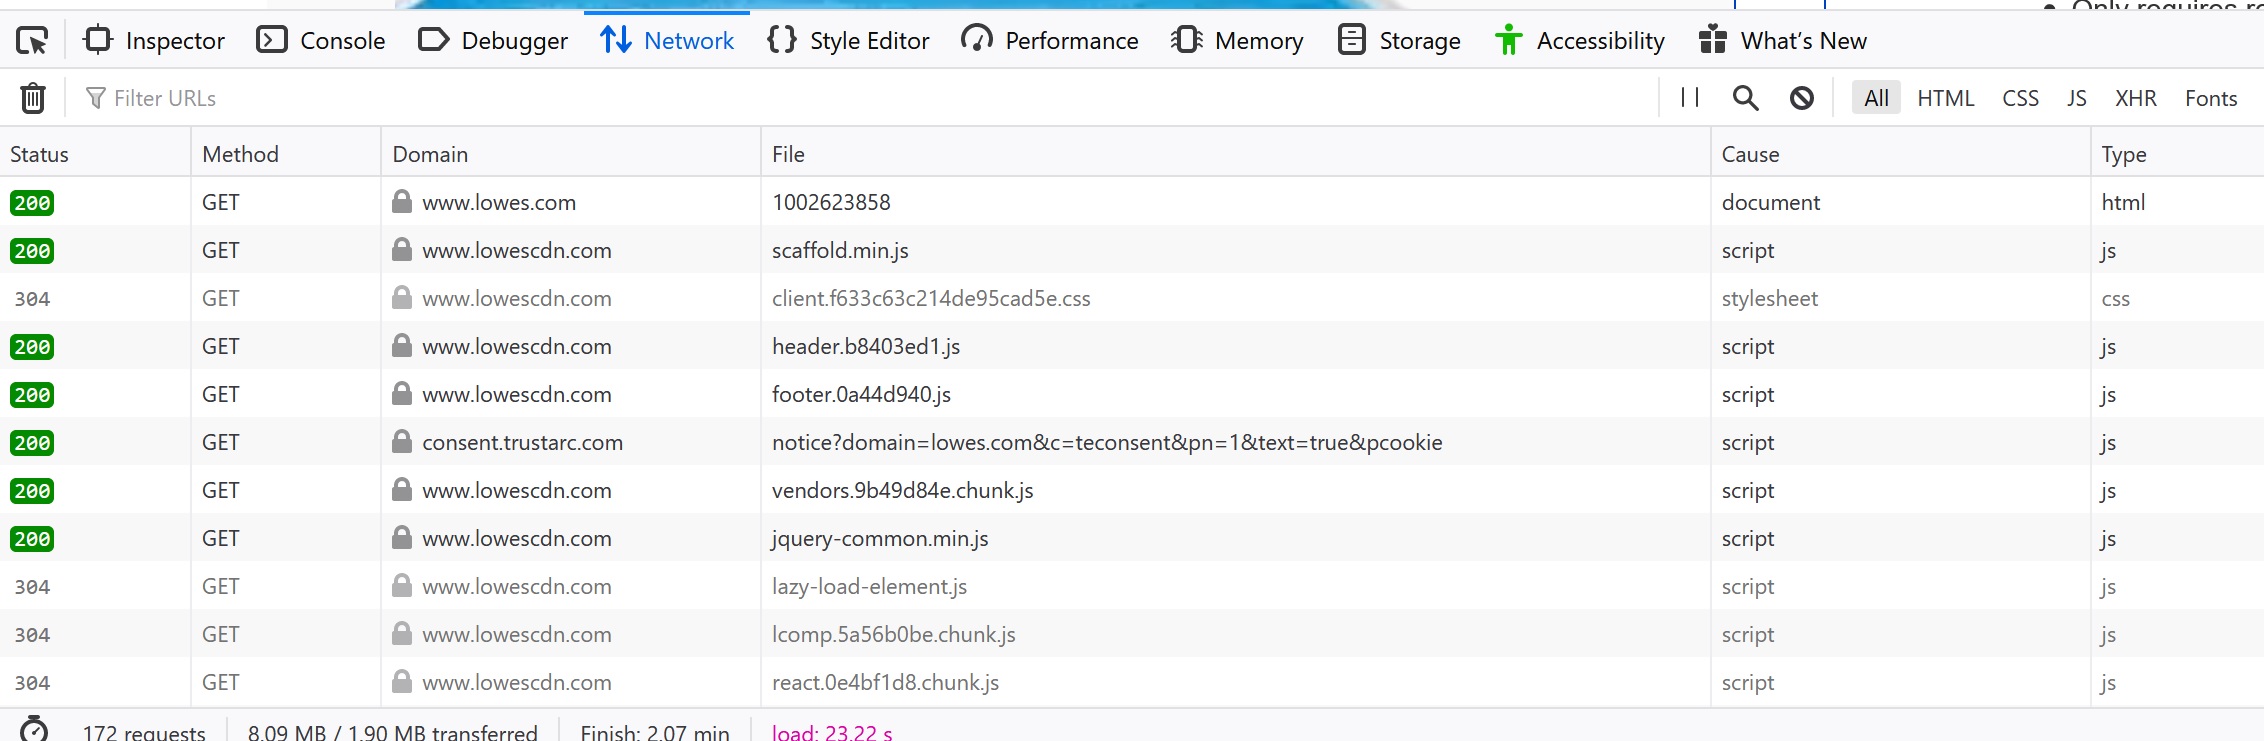This screenshot has height=741, width=2264.
Task: Open the Storage tab
Action: (x=1399, y=40)
